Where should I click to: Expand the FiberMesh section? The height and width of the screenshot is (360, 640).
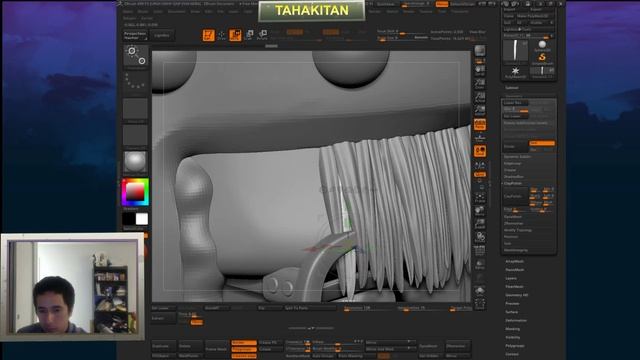pyautogui.click(x=514, y=287)
